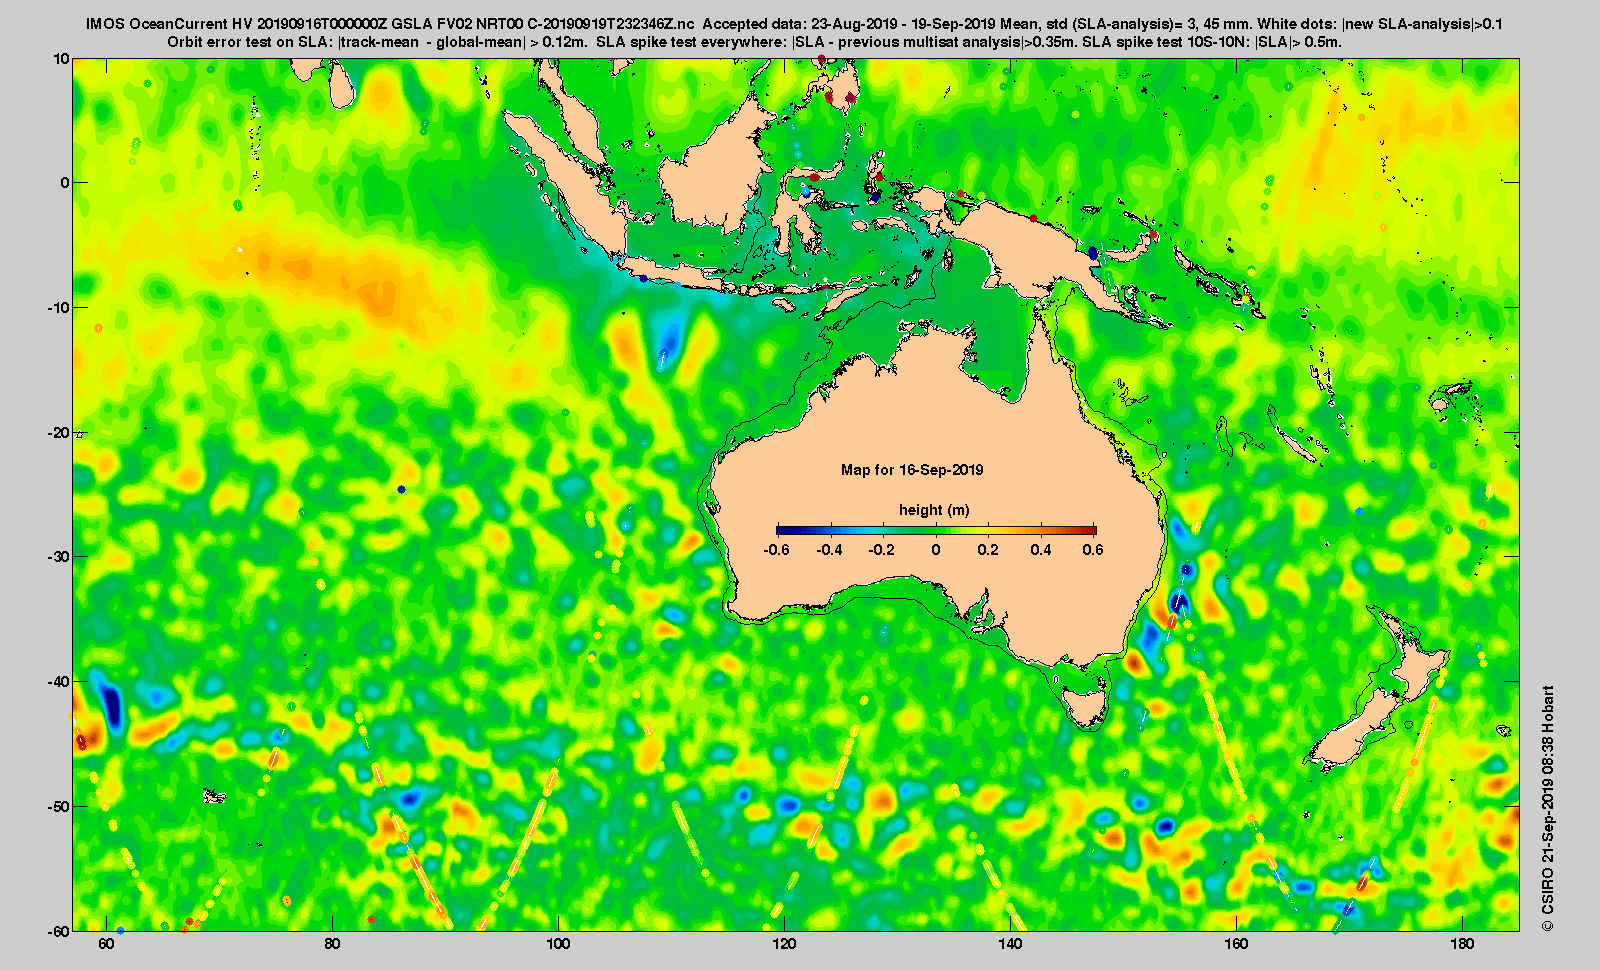This screenshot has height=970, width=1600.
Task: Click the longitude axis label 60
Action: pyautogui.click(x=107, y=944)
